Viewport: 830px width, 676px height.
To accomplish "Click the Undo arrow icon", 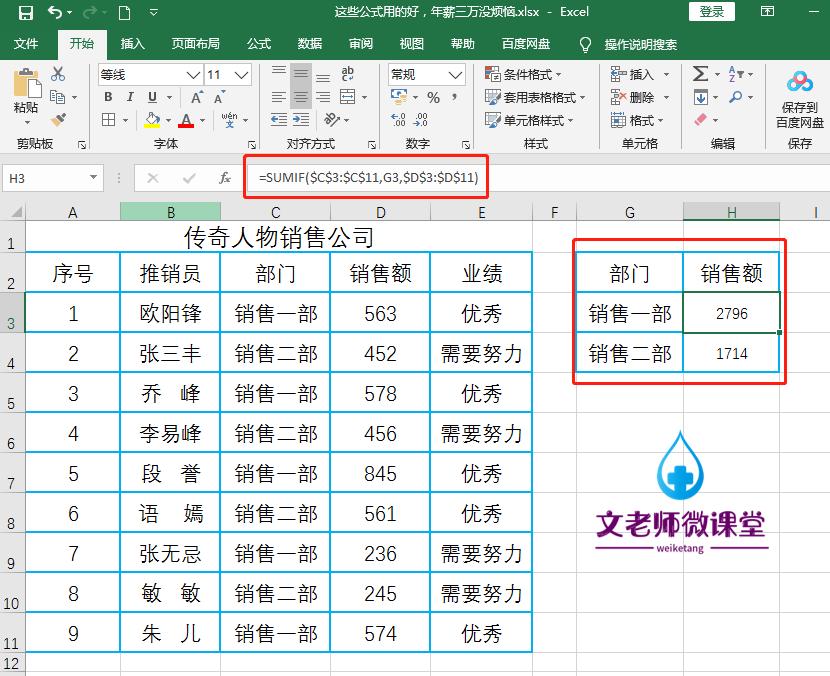I will coord(56,12).
